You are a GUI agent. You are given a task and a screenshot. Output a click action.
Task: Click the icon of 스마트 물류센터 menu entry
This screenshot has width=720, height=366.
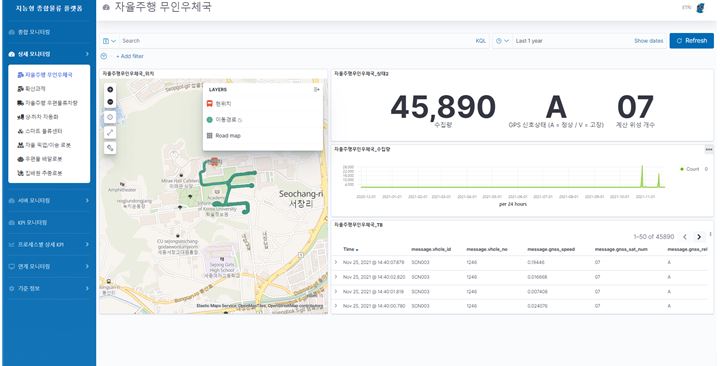point(20,131)
